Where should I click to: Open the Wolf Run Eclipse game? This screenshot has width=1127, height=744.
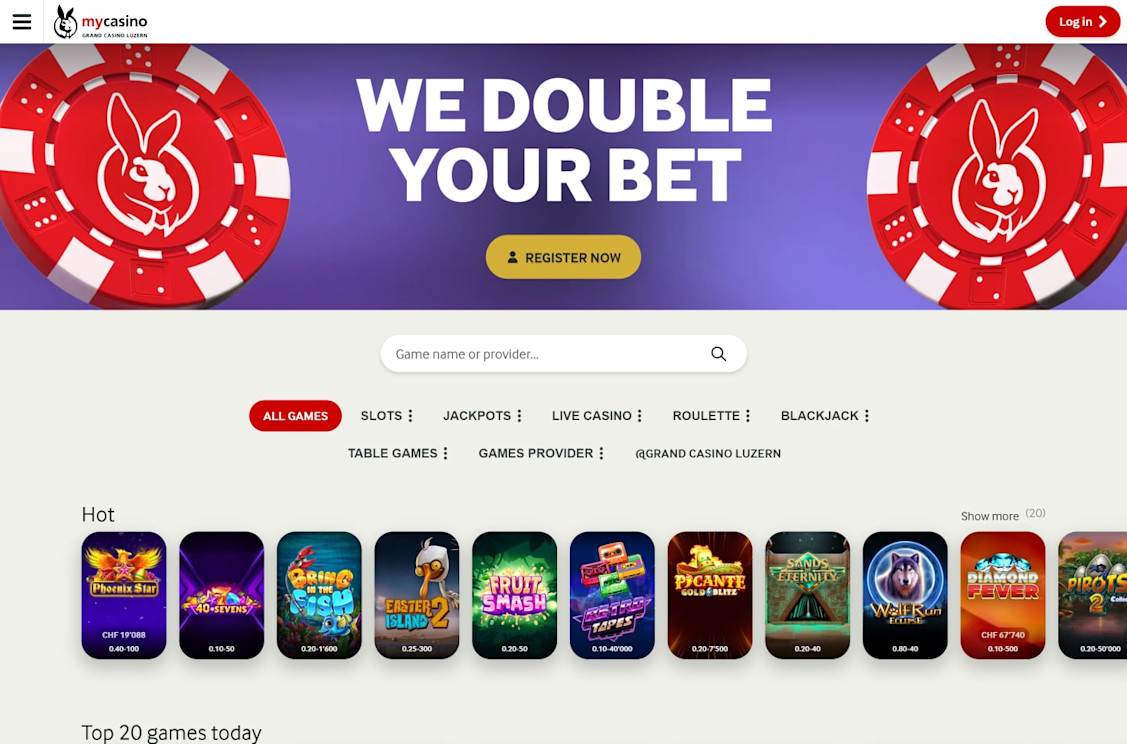click(905, 595)
